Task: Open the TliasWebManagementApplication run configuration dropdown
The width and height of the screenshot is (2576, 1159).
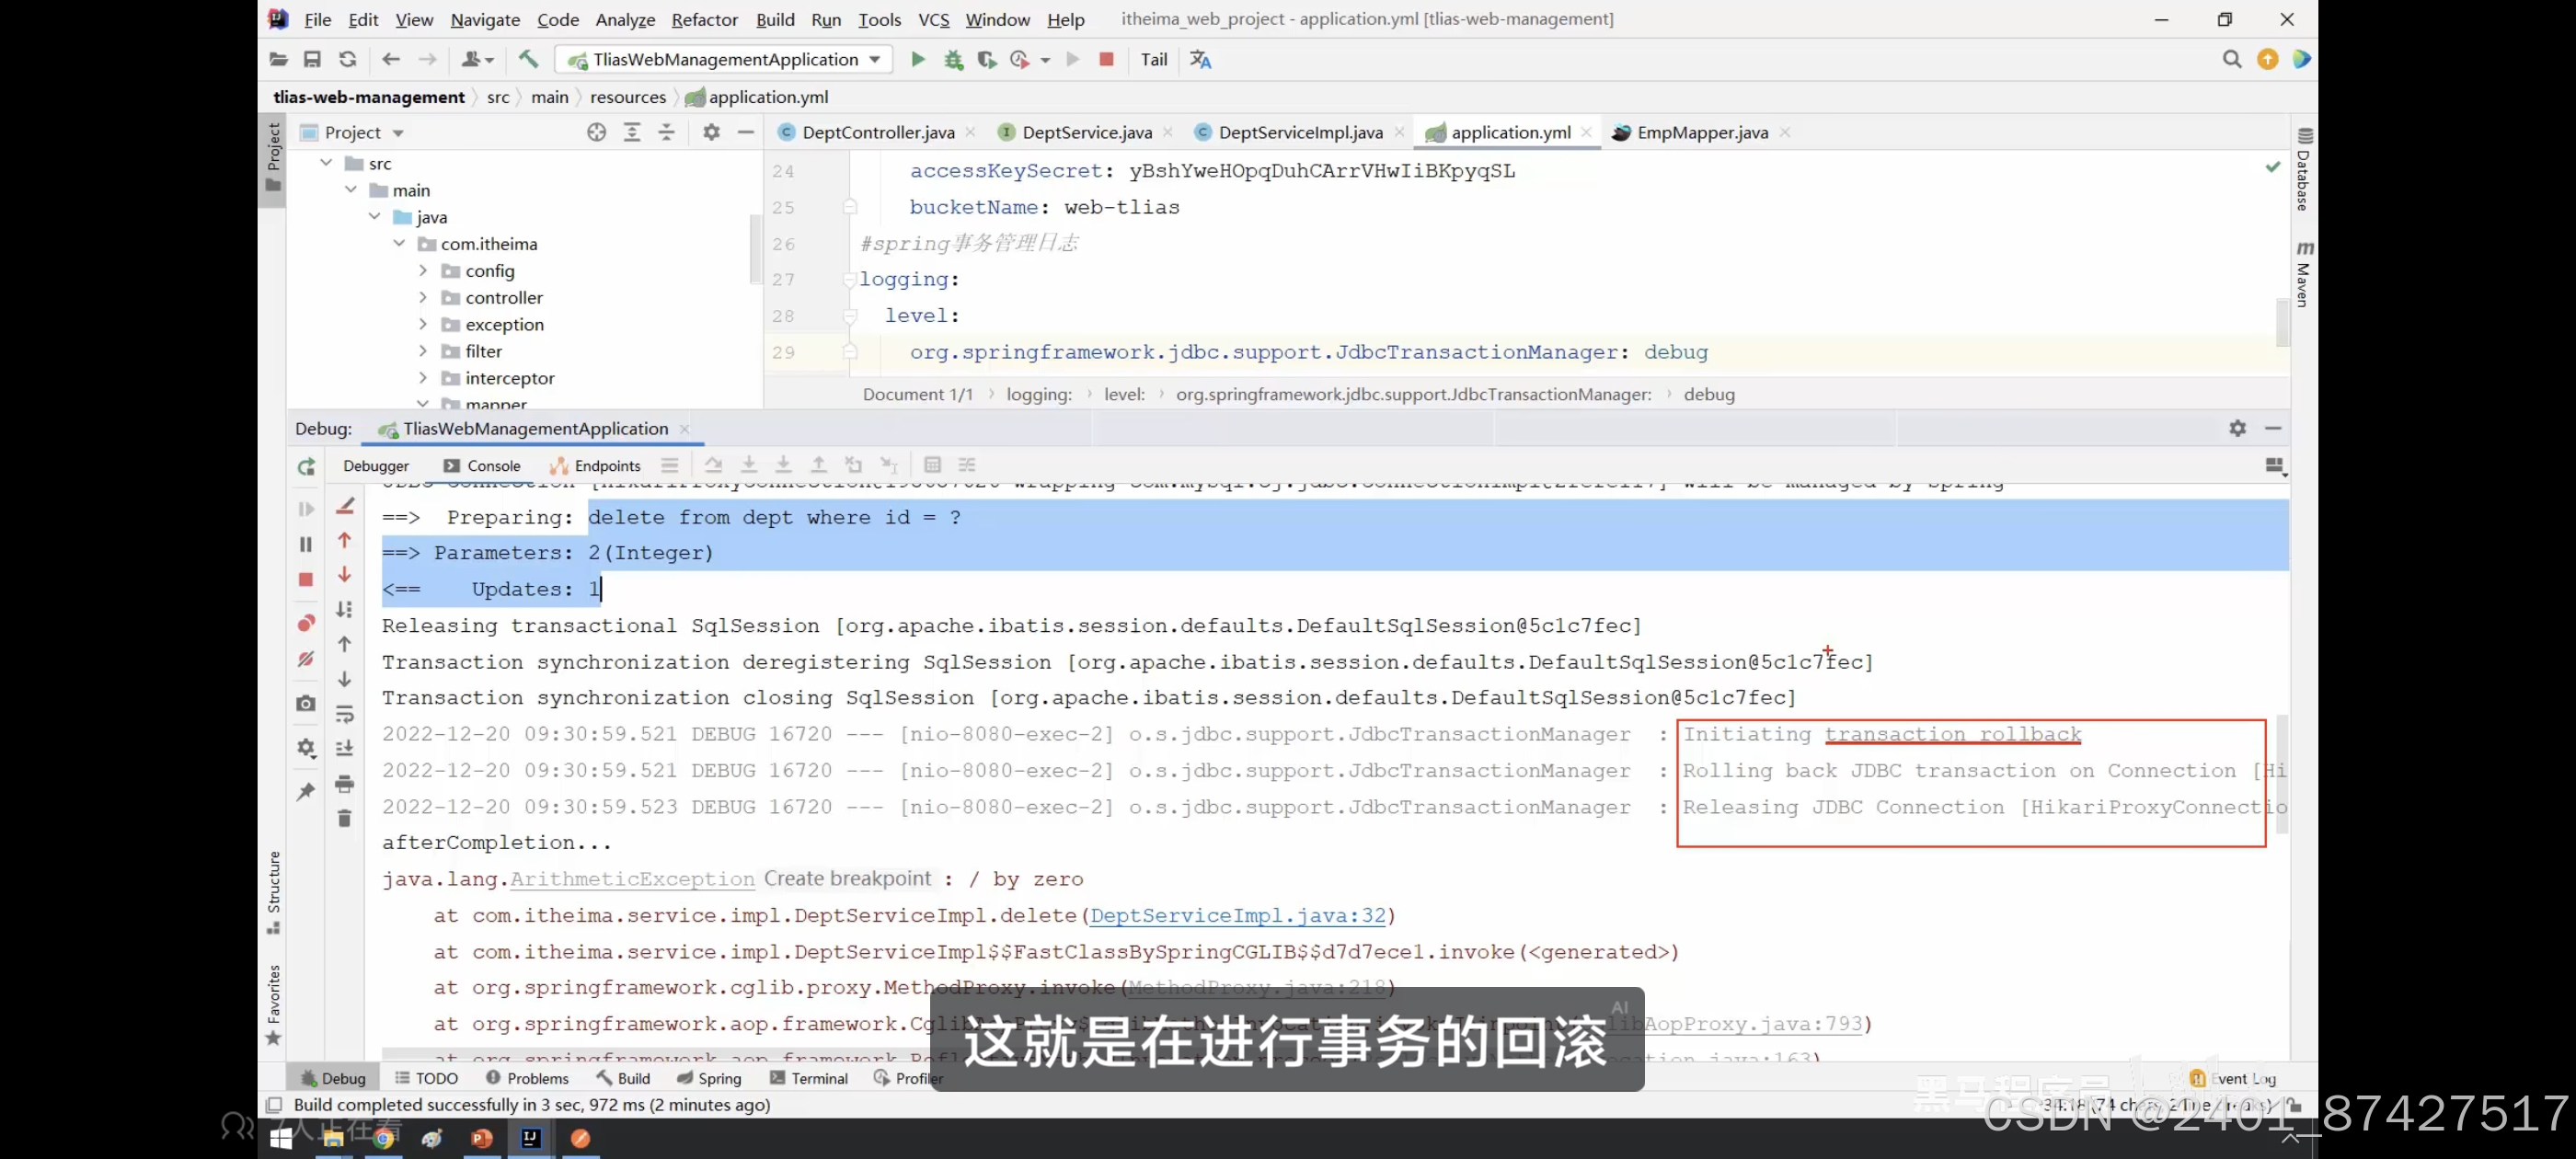Action: pyautogui.click(x=725, y=59)
